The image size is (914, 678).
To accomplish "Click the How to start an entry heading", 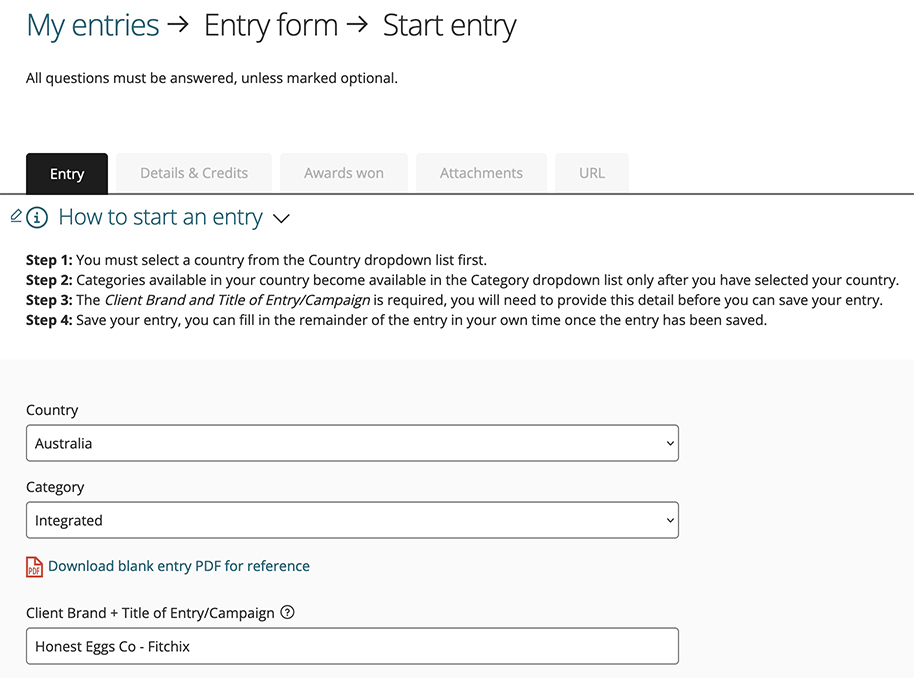I will 160,217.
